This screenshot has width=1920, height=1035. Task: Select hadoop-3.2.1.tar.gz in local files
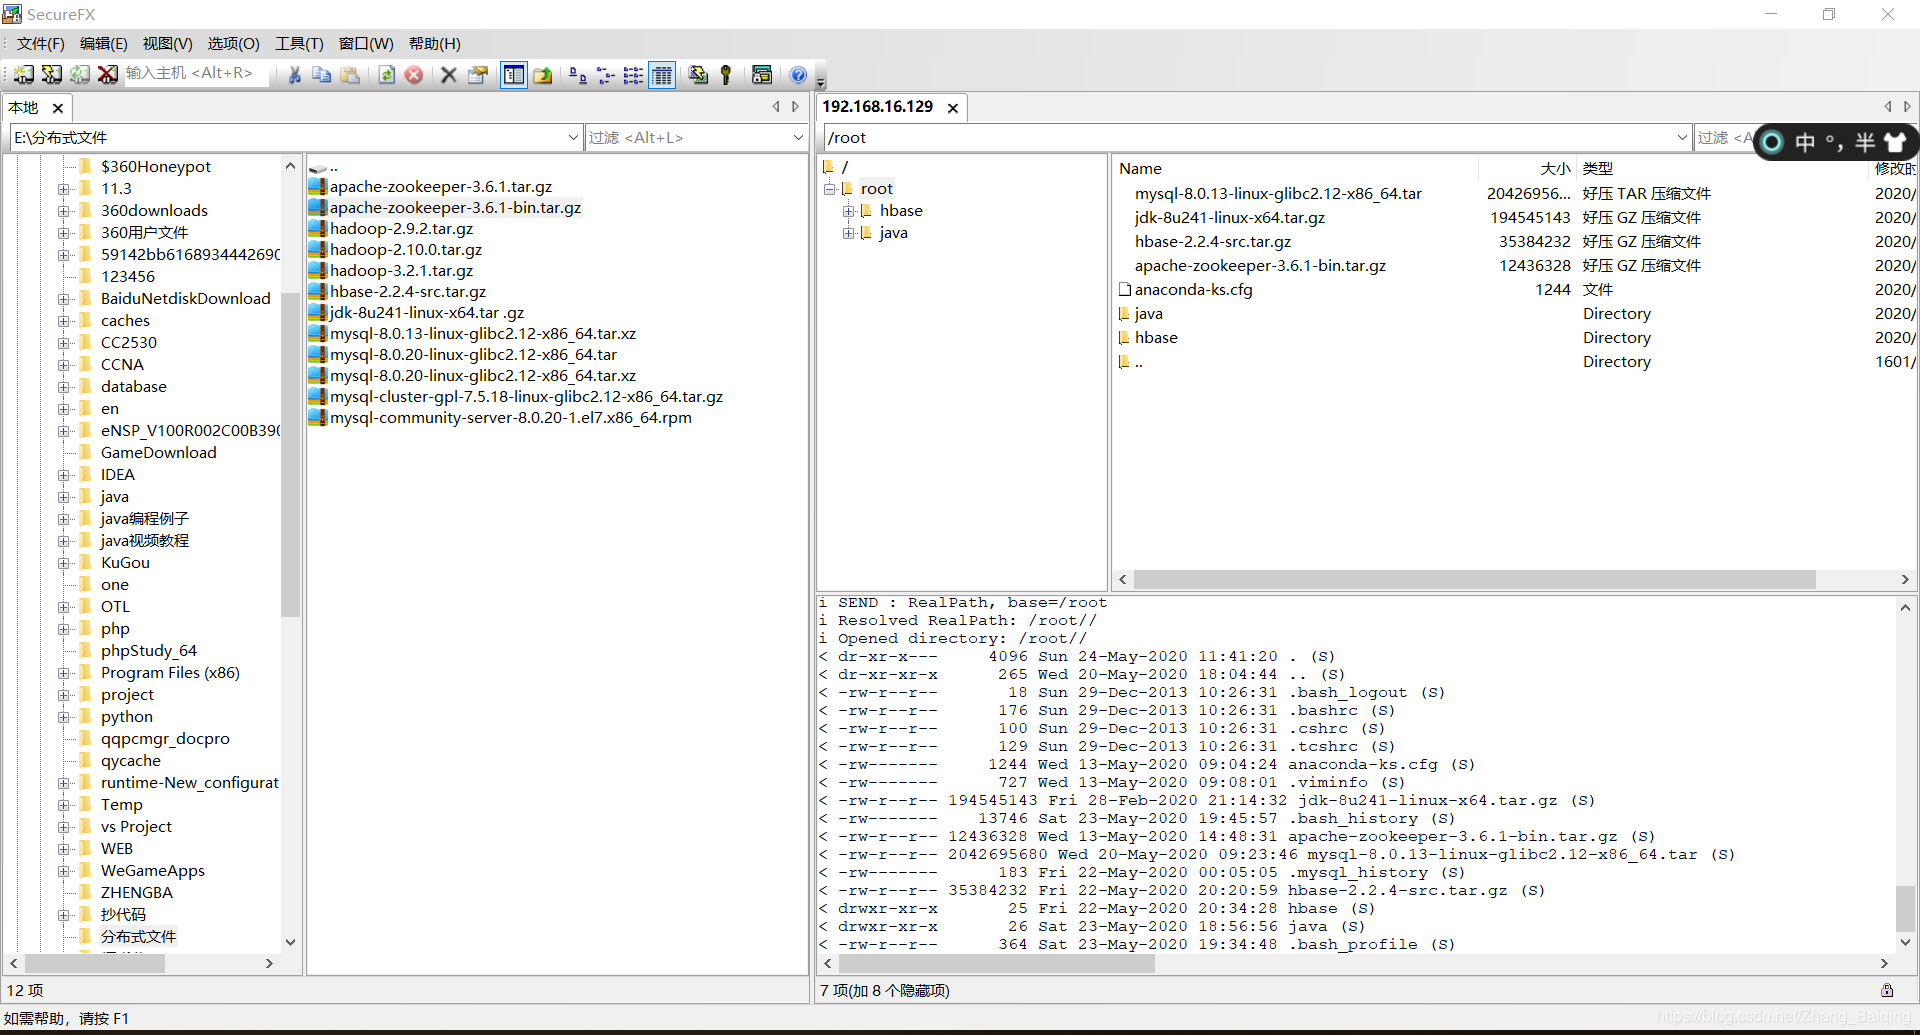point(401,271)
